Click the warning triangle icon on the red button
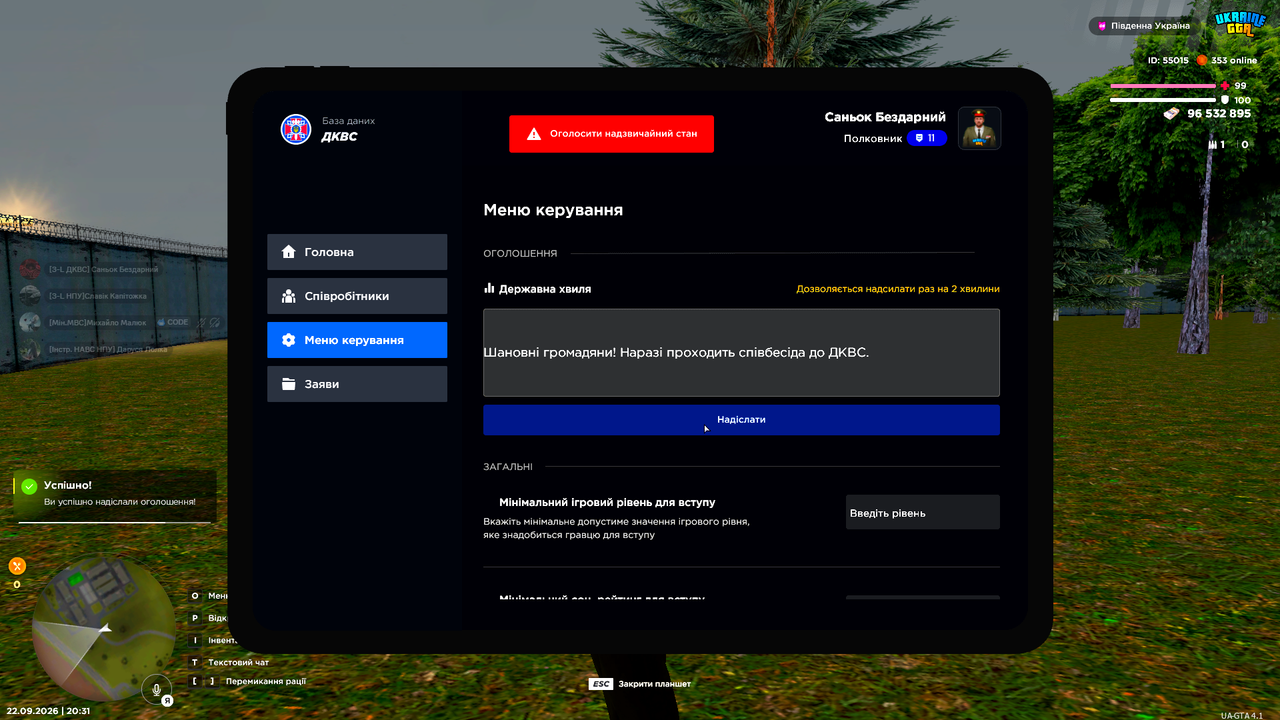 (x=534, y=134)
